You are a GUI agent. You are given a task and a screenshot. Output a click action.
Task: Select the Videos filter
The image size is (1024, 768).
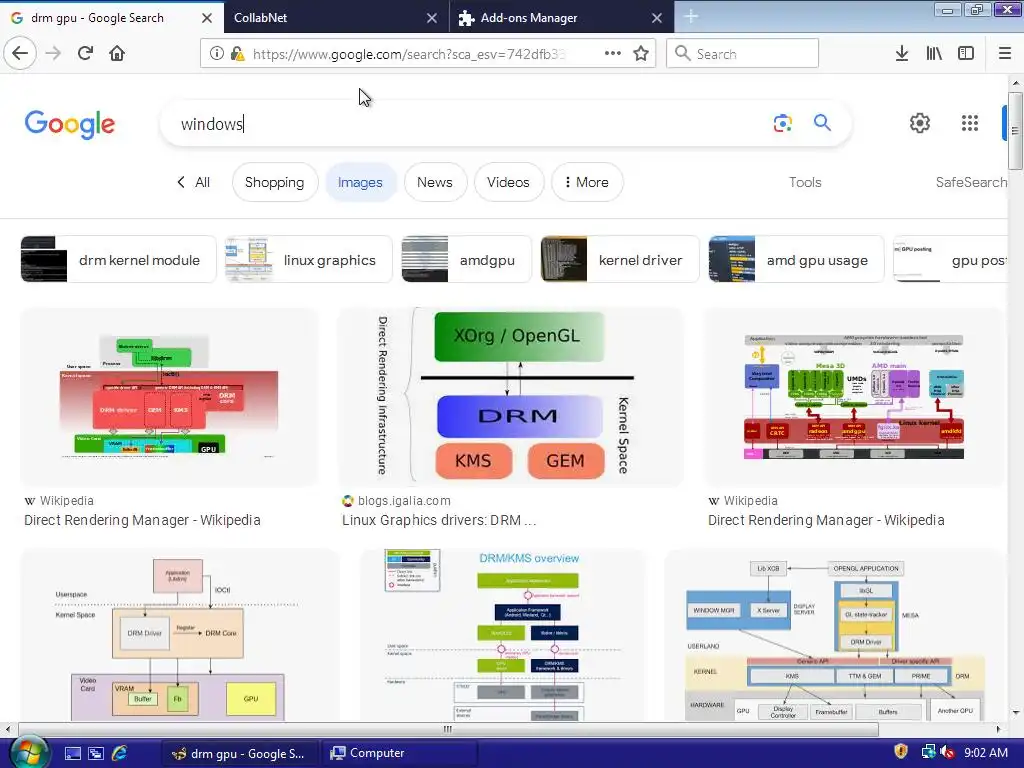[x=508, y=182]
